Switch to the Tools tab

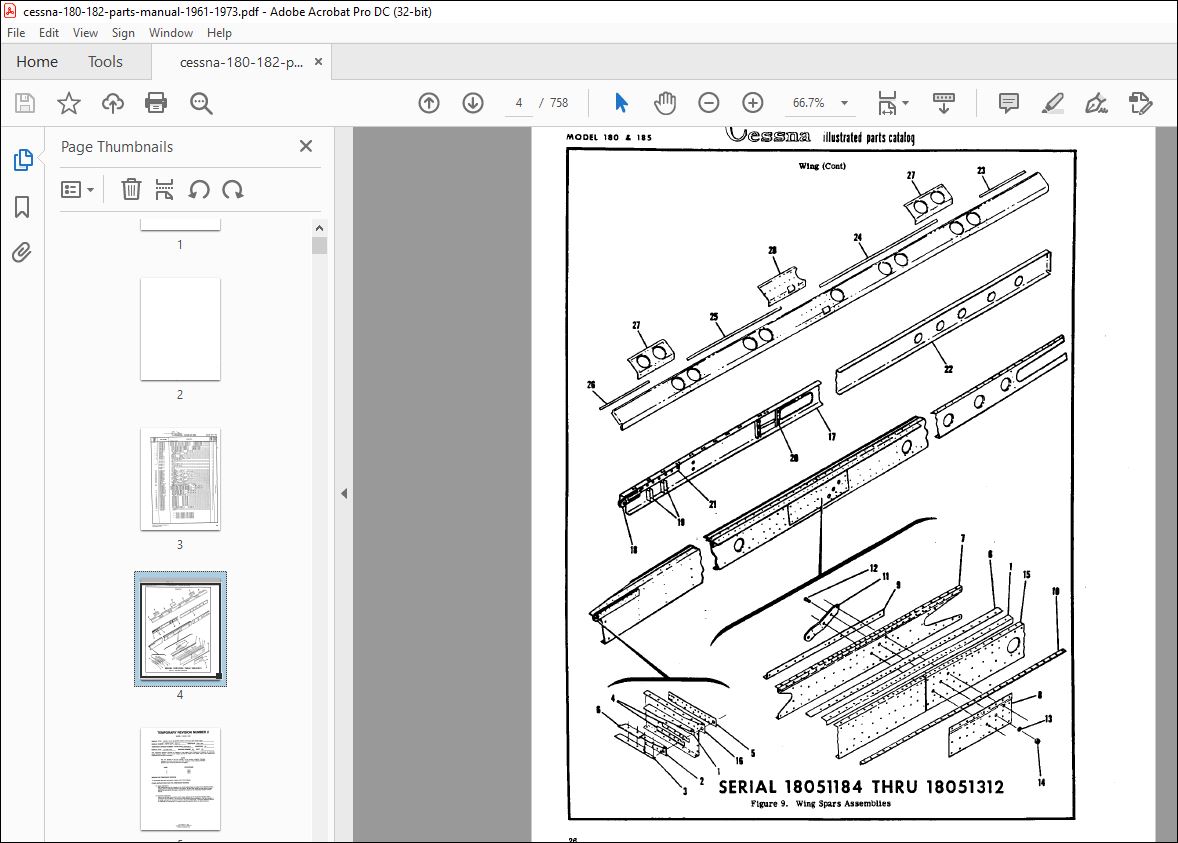[x=105, y=62]
